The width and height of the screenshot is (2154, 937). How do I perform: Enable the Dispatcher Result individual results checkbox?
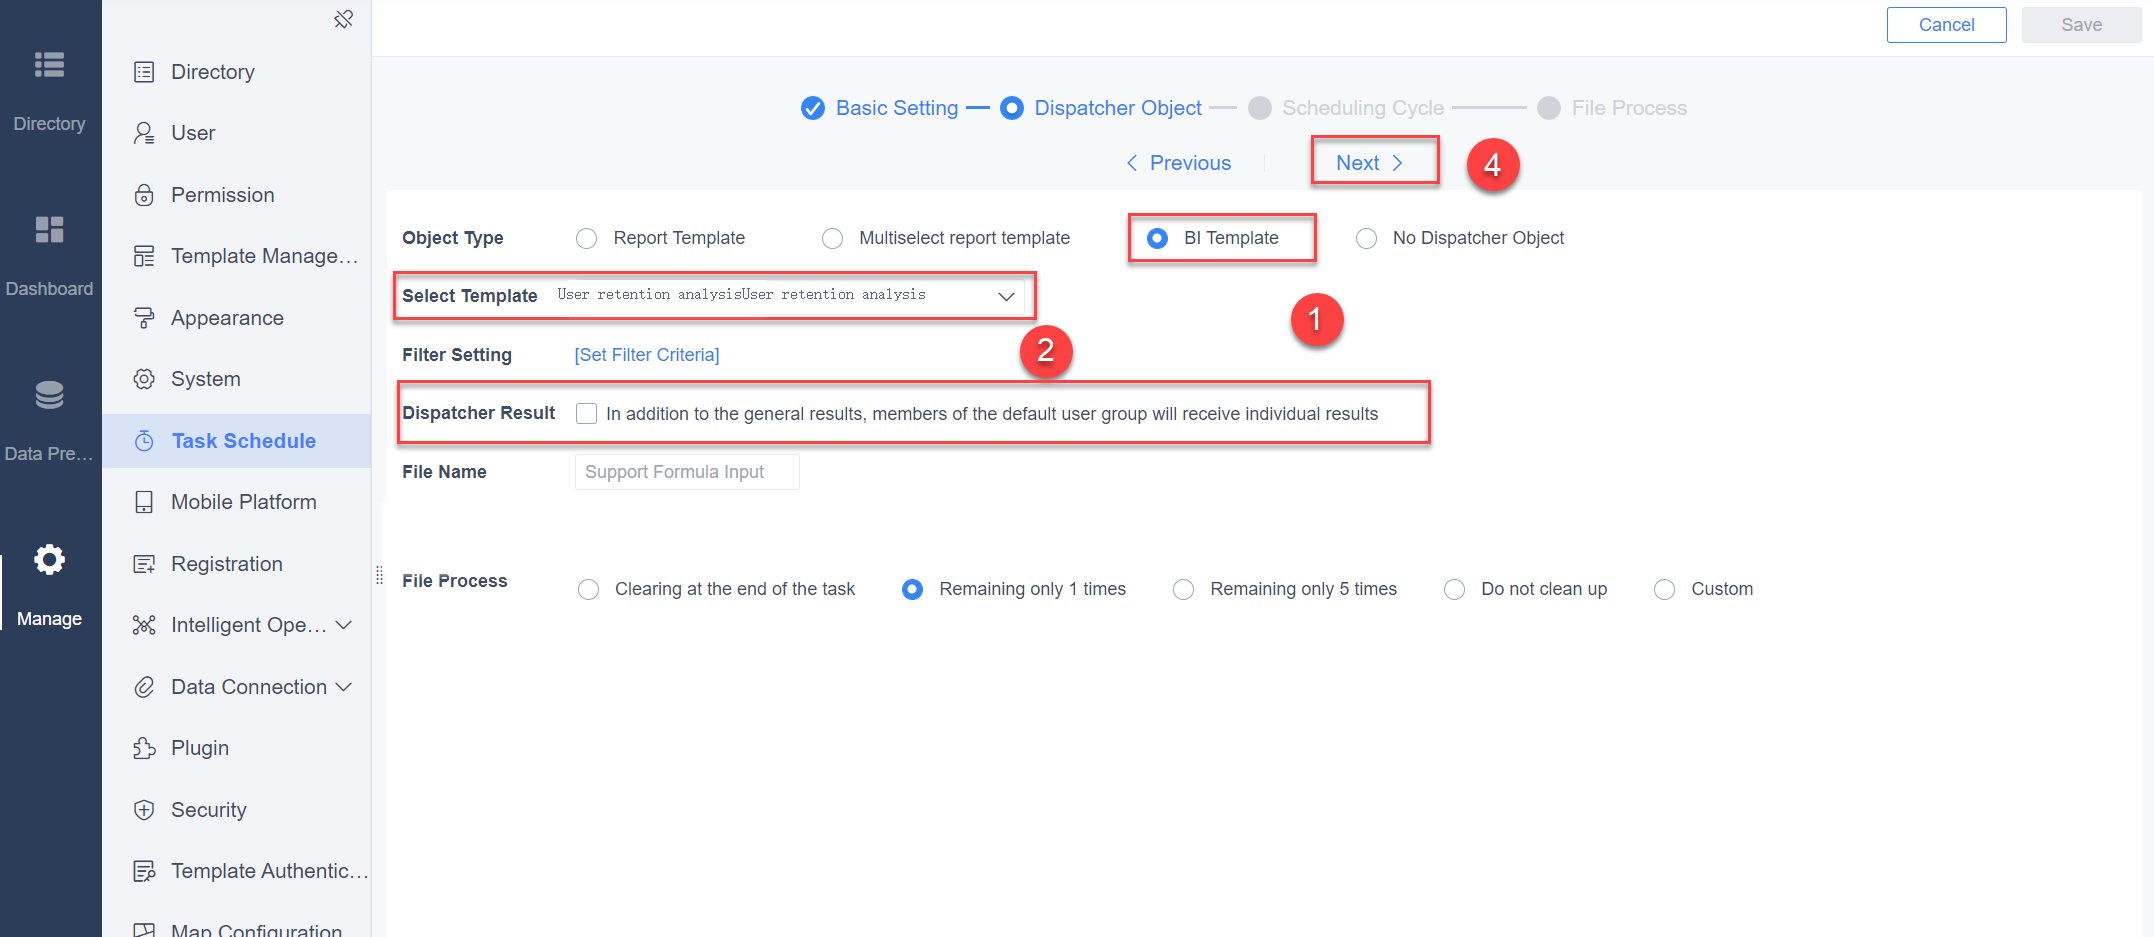587,414
